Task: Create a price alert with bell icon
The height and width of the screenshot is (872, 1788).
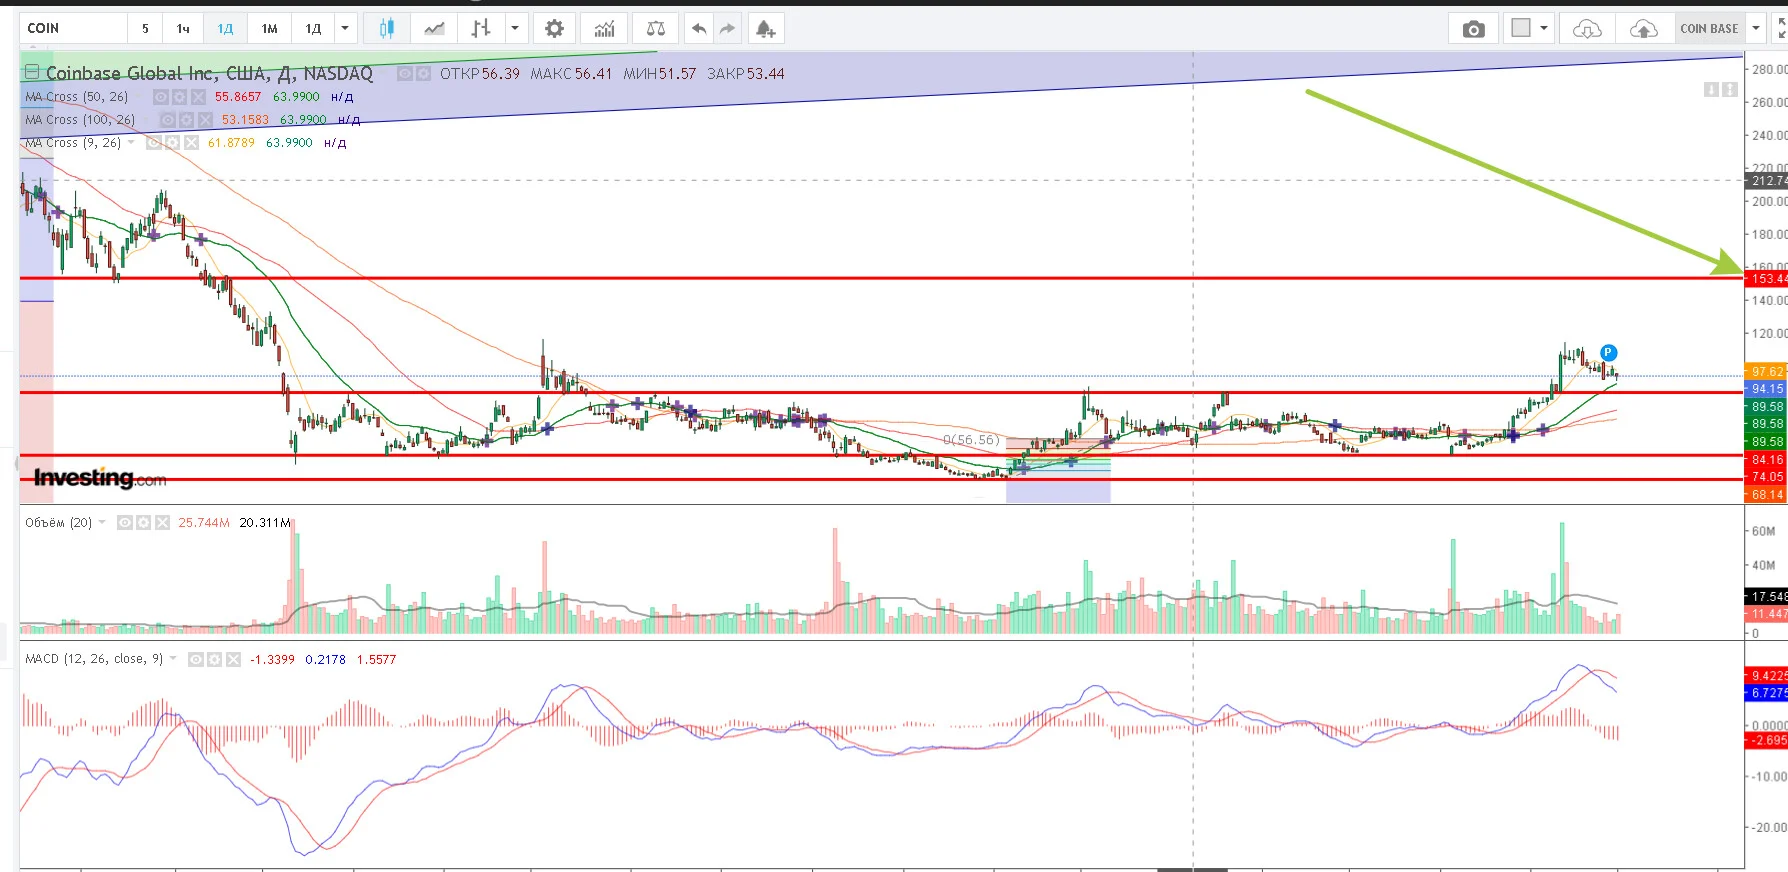Action: tap(765, 29)
